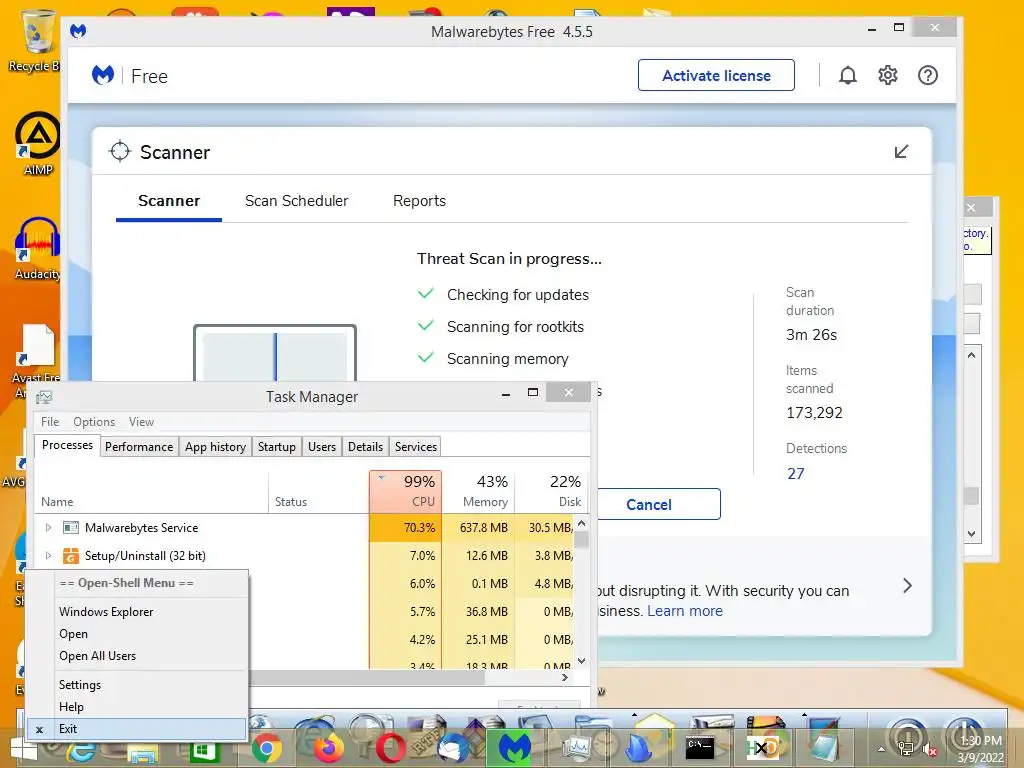Open Opera from the taskbar
Screen dimensions: 1024x768
pos(391,749)
